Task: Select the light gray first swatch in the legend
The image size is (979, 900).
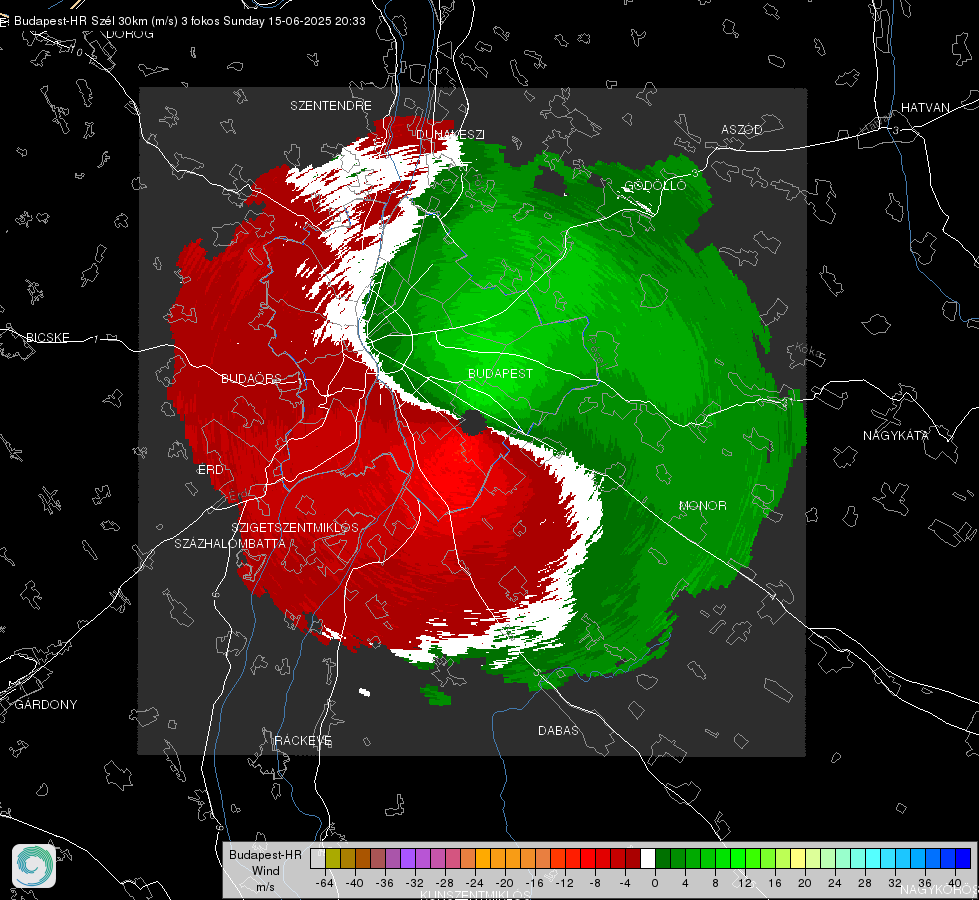Action: point(318,858)
